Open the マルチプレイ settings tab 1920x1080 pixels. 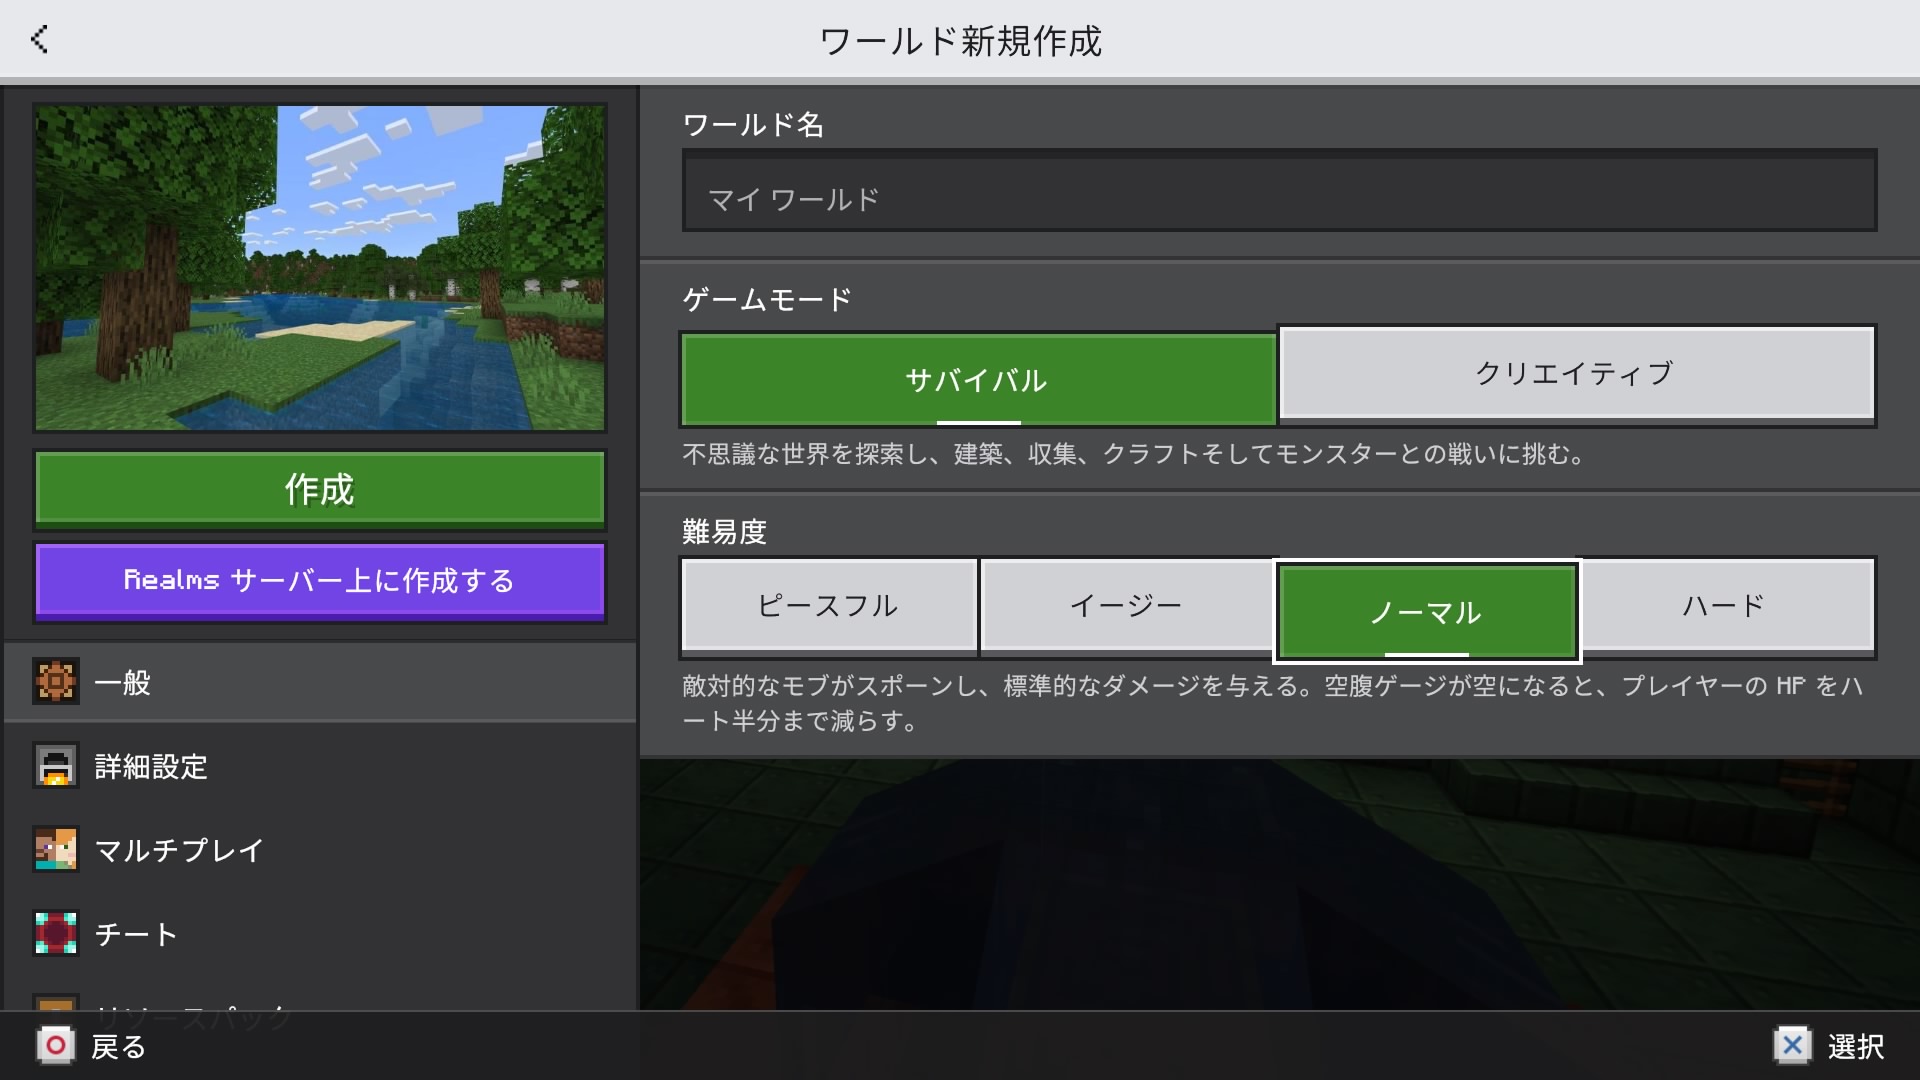(320, 850)
